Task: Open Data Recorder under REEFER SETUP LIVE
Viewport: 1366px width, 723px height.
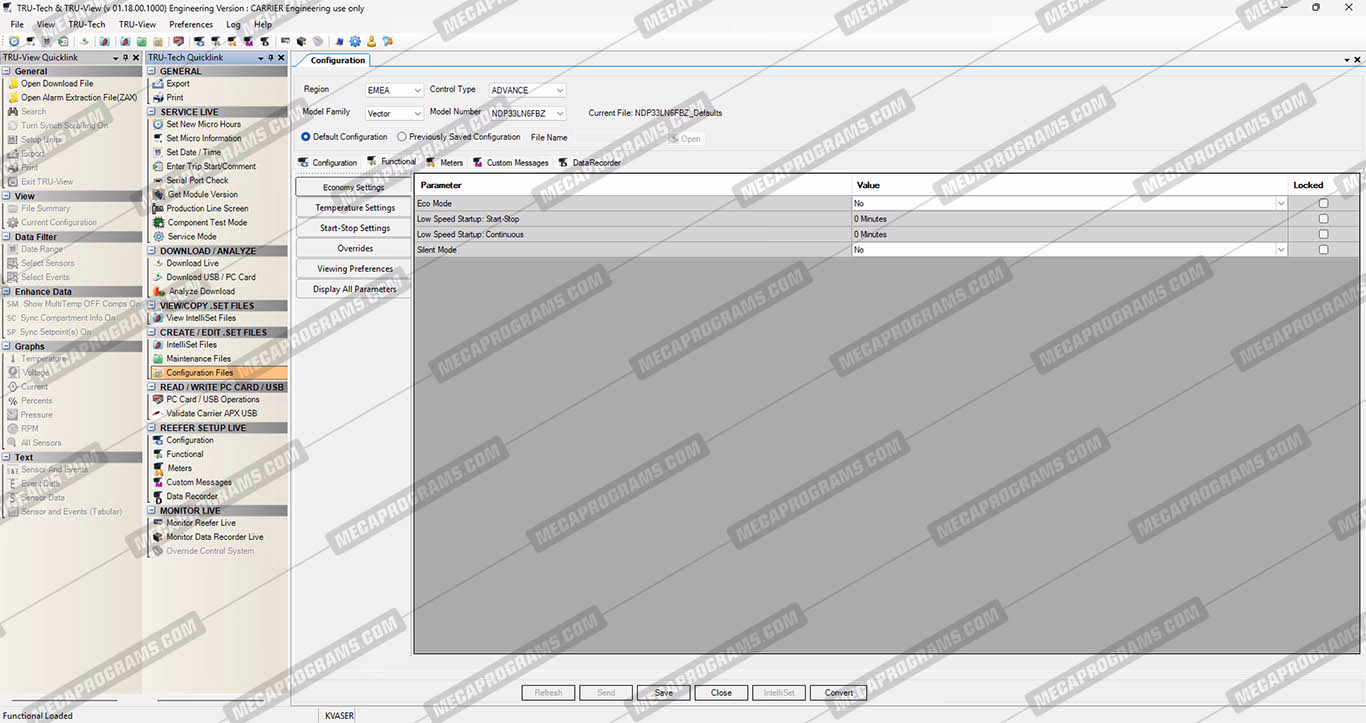Action: [192, 496]
